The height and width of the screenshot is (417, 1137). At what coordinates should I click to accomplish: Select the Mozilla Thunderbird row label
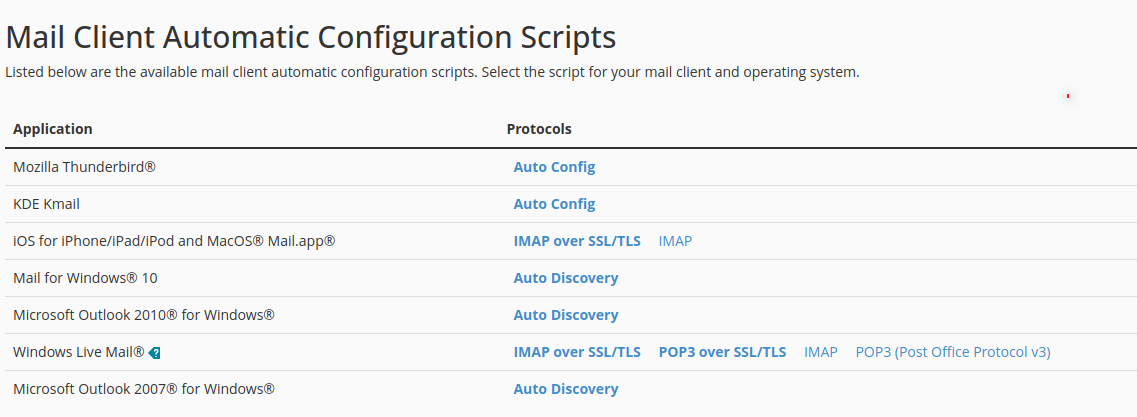pyautogui.click(x=84, y=167)
